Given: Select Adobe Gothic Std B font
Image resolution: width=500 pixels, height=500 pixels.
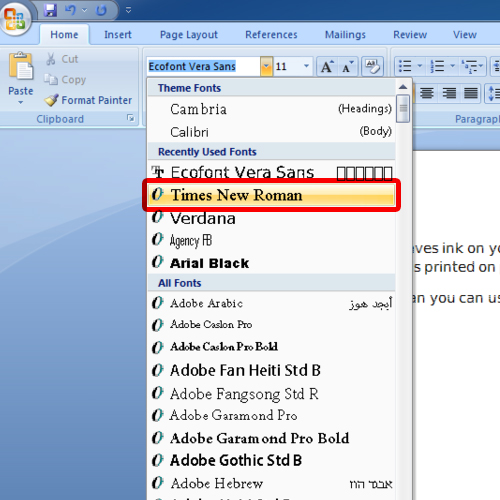Looking at the screenshot, I should 271,460.
